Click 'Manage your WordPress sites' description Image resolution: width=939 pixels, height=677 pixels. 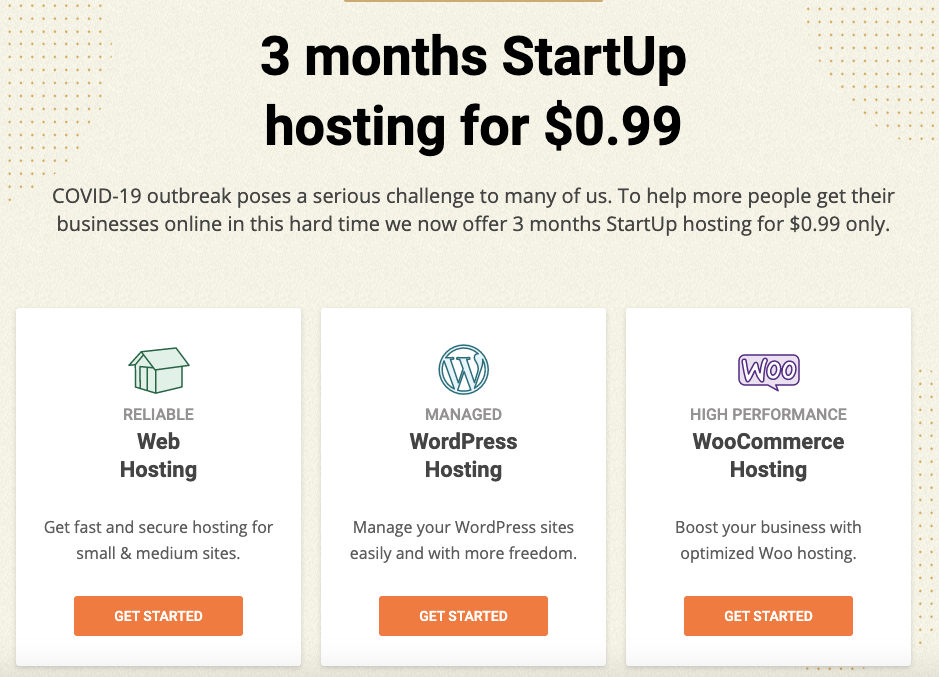tap(464, 540)
